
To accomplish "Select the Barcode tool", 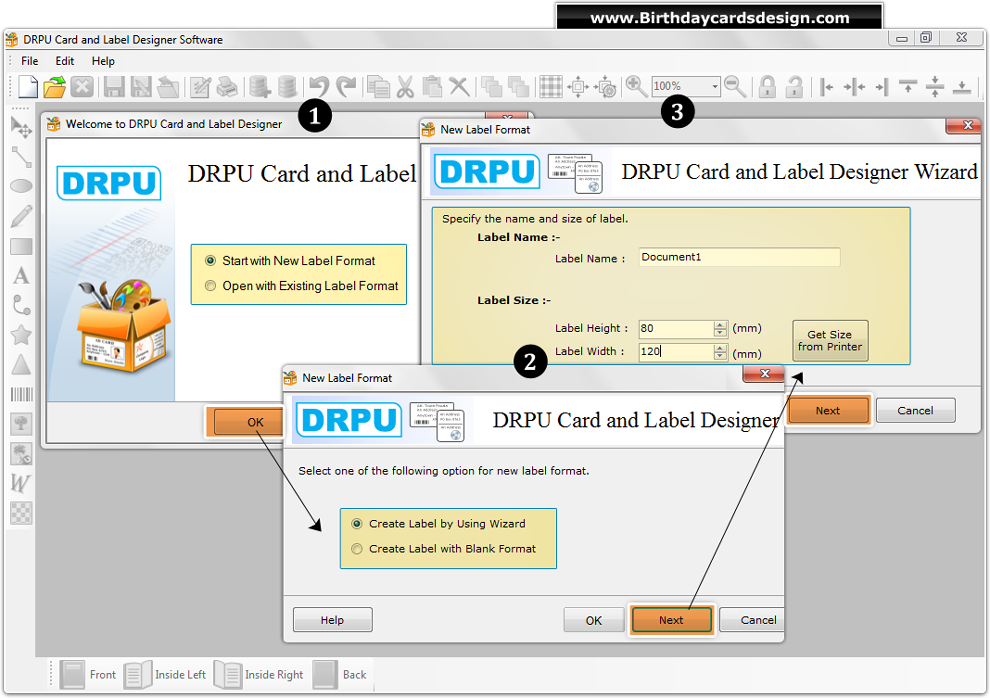I will (x=21, y=394).
